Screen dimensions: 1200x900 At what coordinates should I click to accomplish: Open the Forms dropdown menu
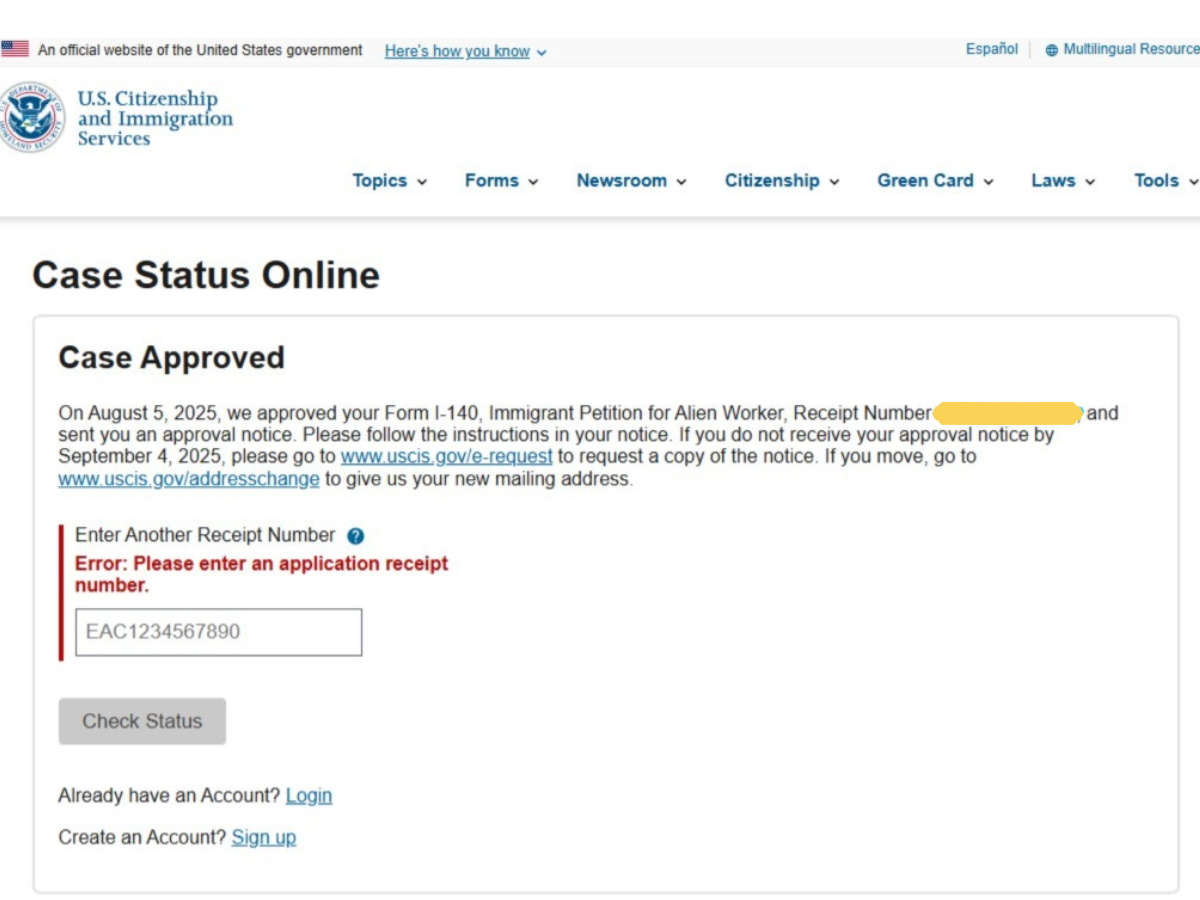point(501,181)
